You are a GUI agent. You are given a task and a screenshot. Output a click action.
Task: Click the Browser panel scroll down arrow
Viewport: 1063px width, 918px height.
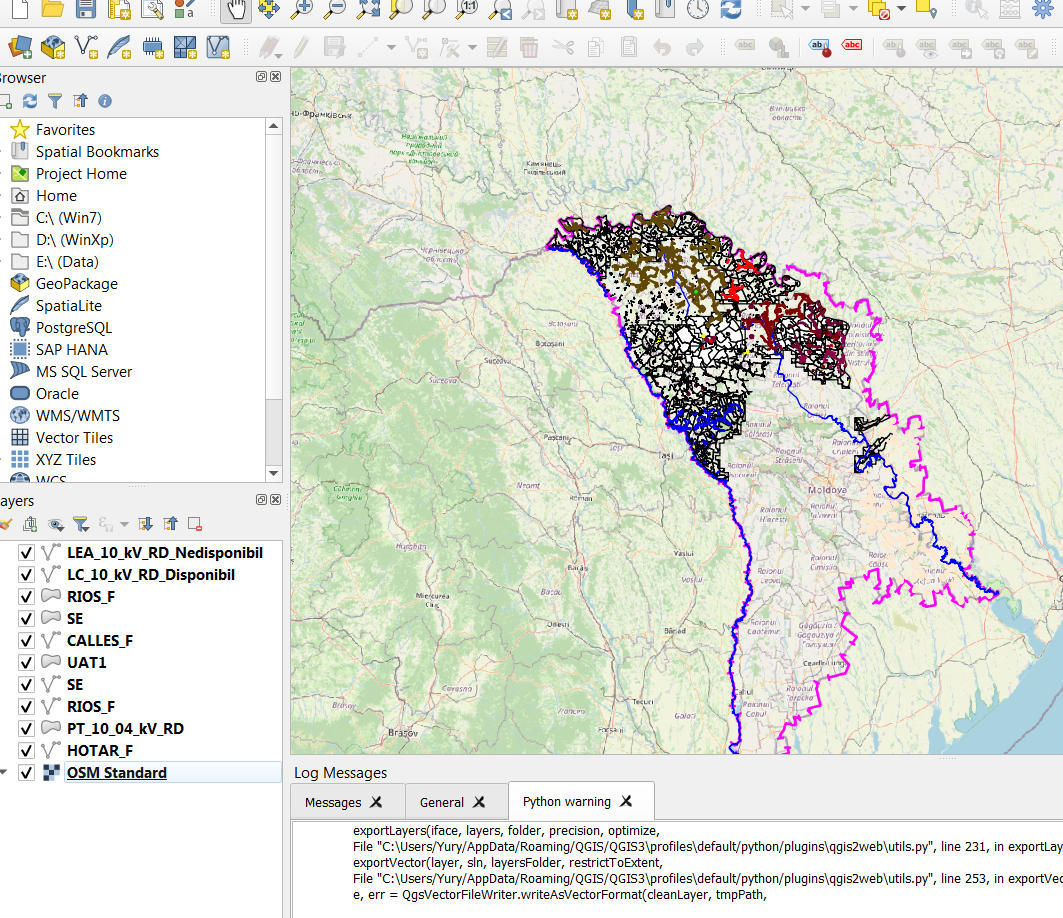click(274, 473)
